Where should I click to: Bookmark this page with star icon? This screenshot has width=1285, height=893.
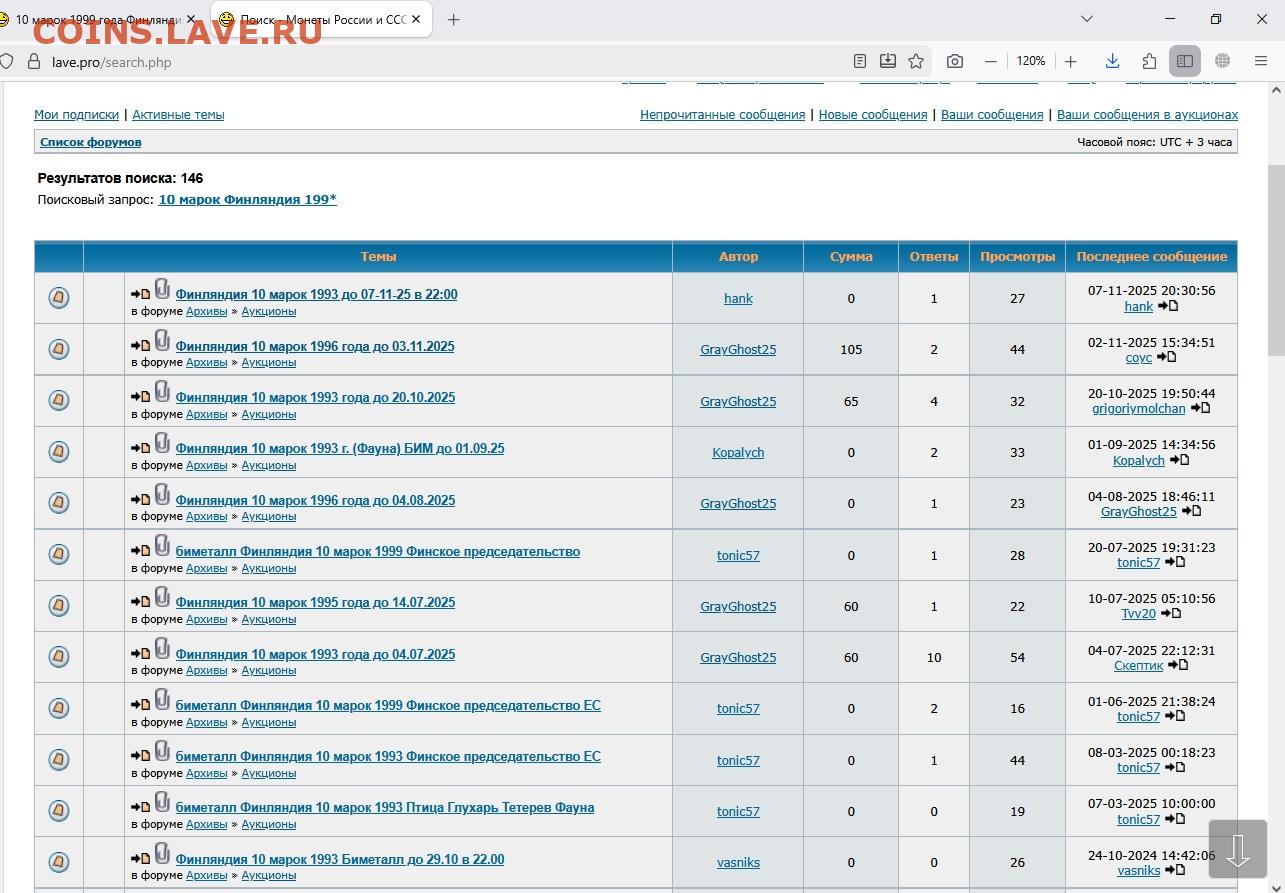pos(915,61)
